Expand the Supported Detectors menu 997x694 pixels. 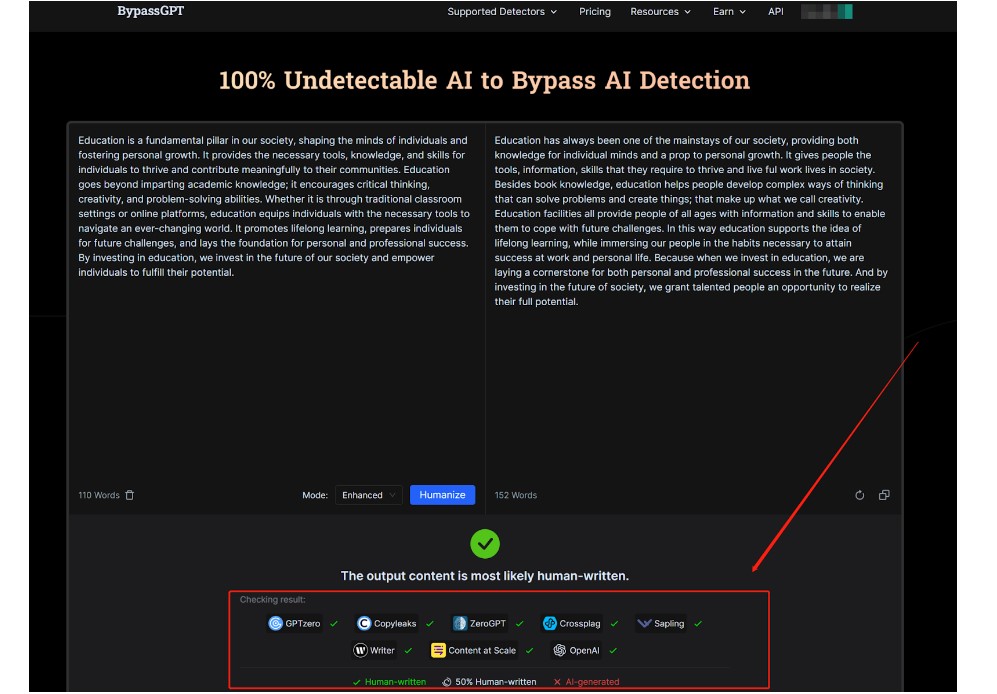click(x=502, y=11)
